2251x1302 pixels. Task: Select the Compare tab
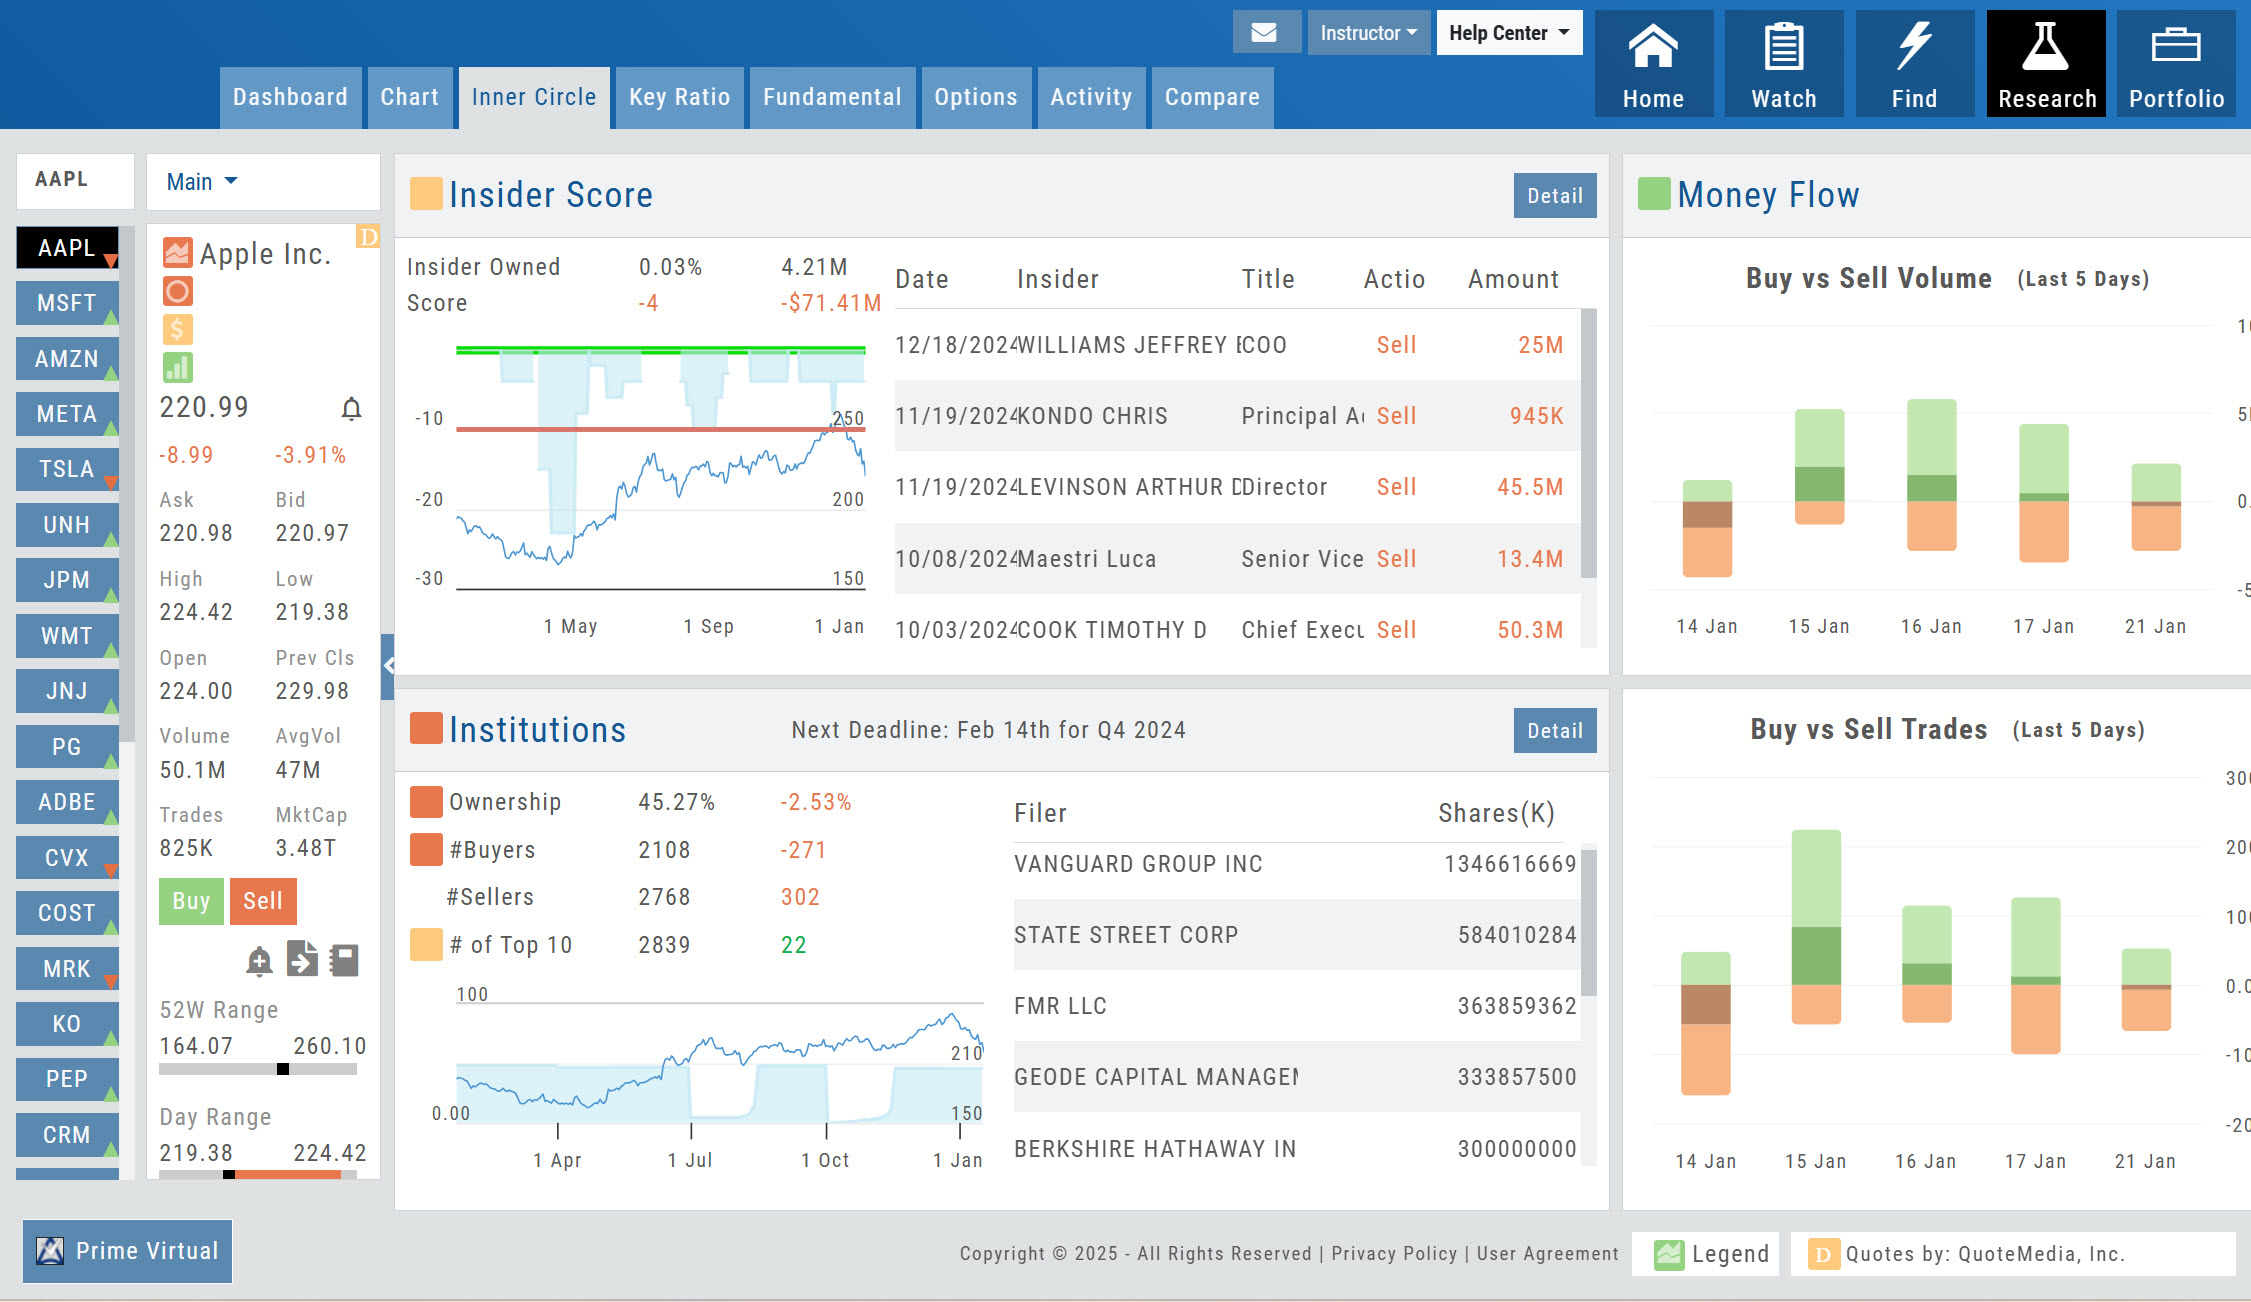(1212, 98)
